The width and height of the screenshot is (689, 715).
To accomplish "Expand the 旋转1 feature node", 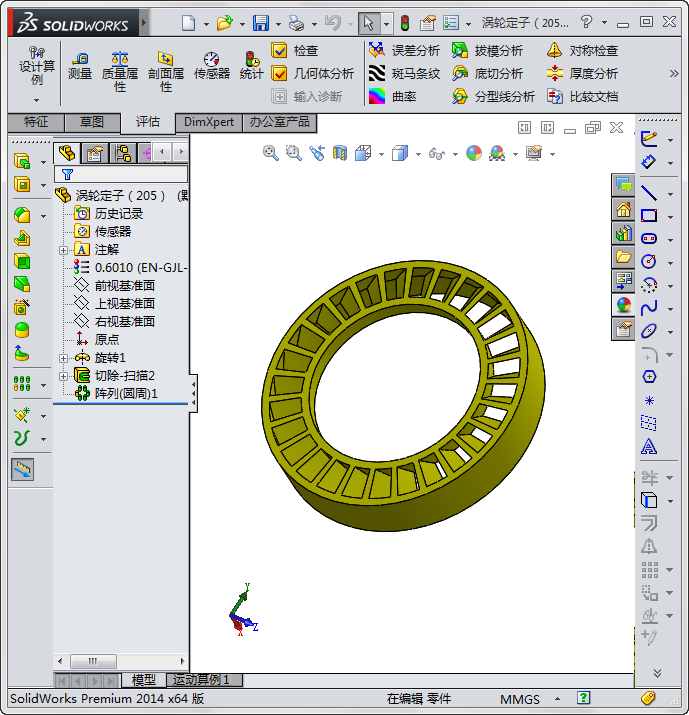I will click(64, 357).
